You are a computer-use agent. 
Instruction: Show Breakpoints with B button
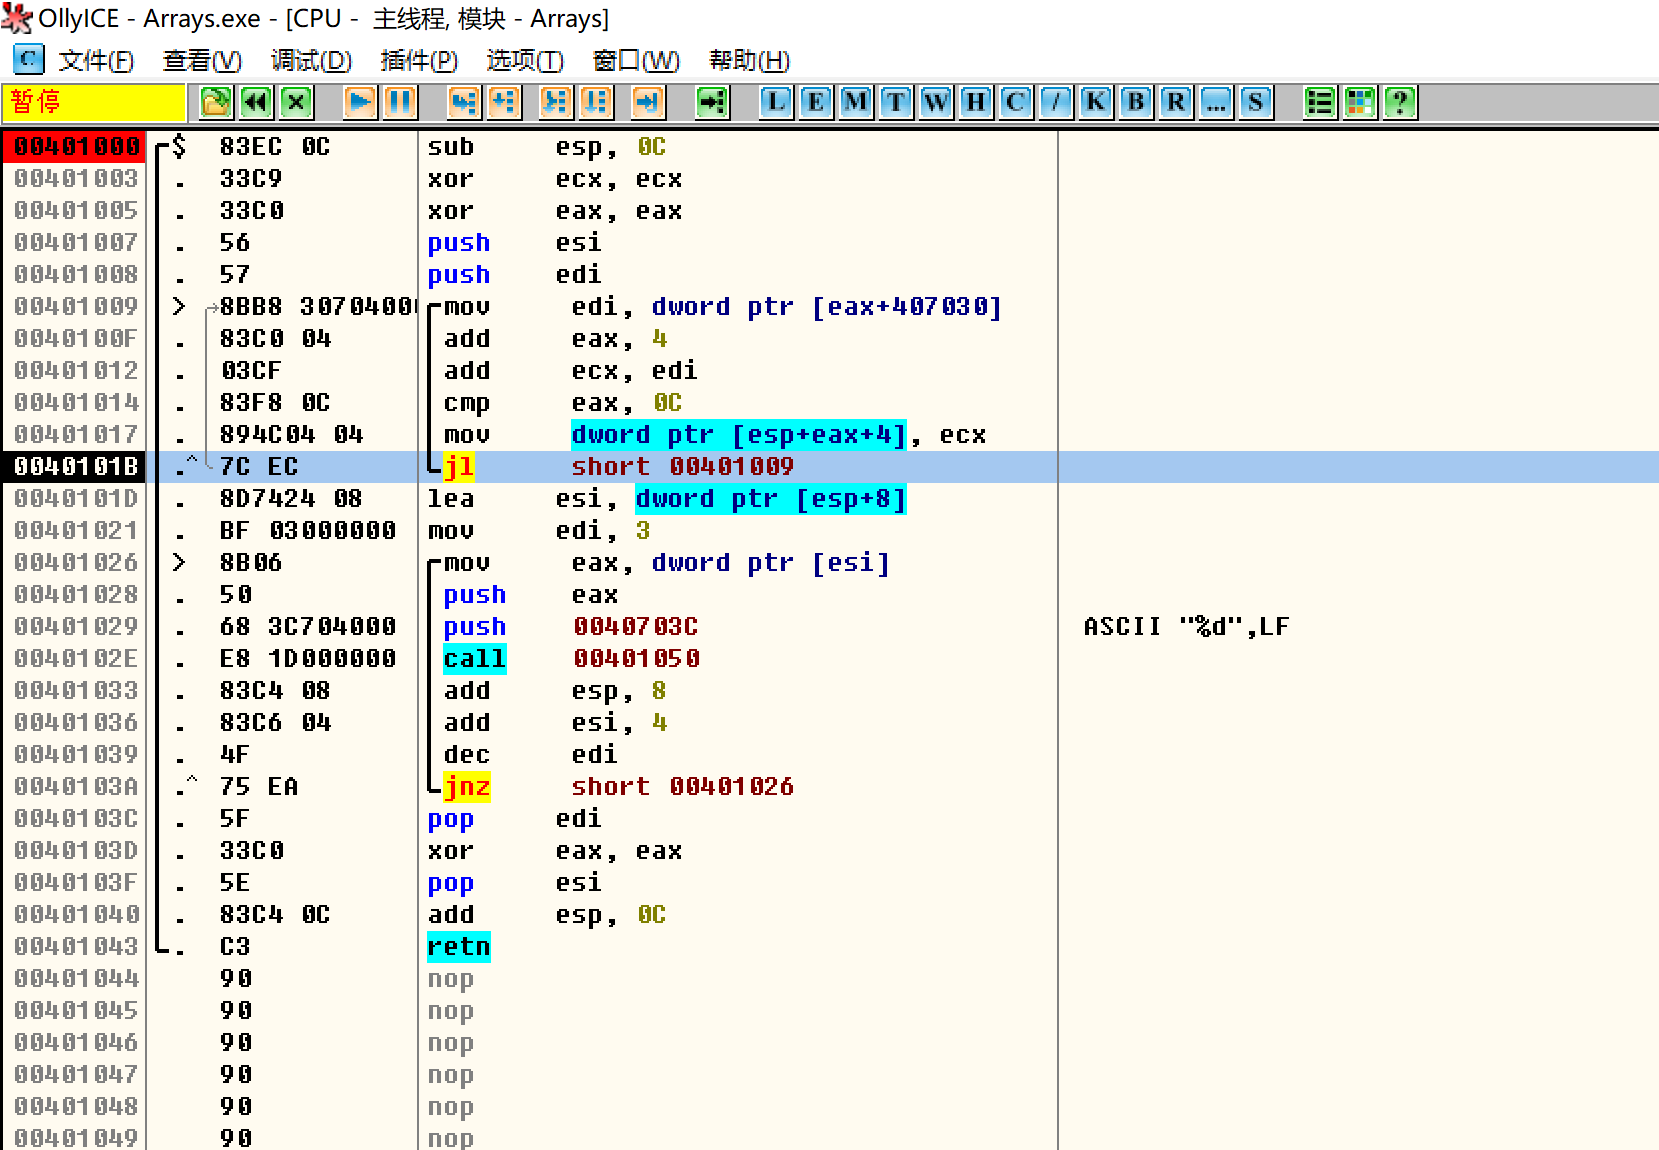pos(1136,102)
